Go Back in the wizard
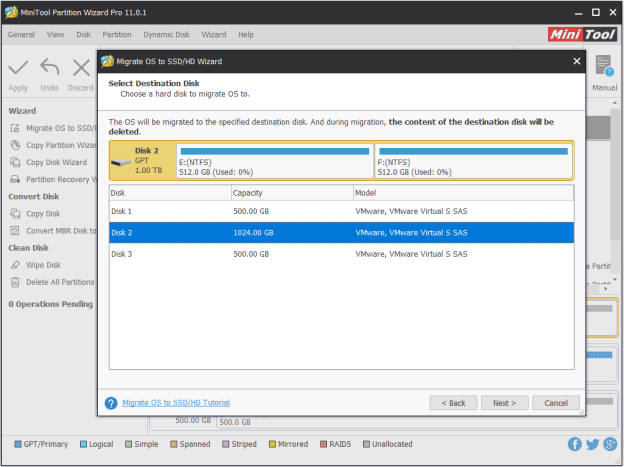Image resolution: width=624 pixels, height=467 pixels. (x=454, y=403)
